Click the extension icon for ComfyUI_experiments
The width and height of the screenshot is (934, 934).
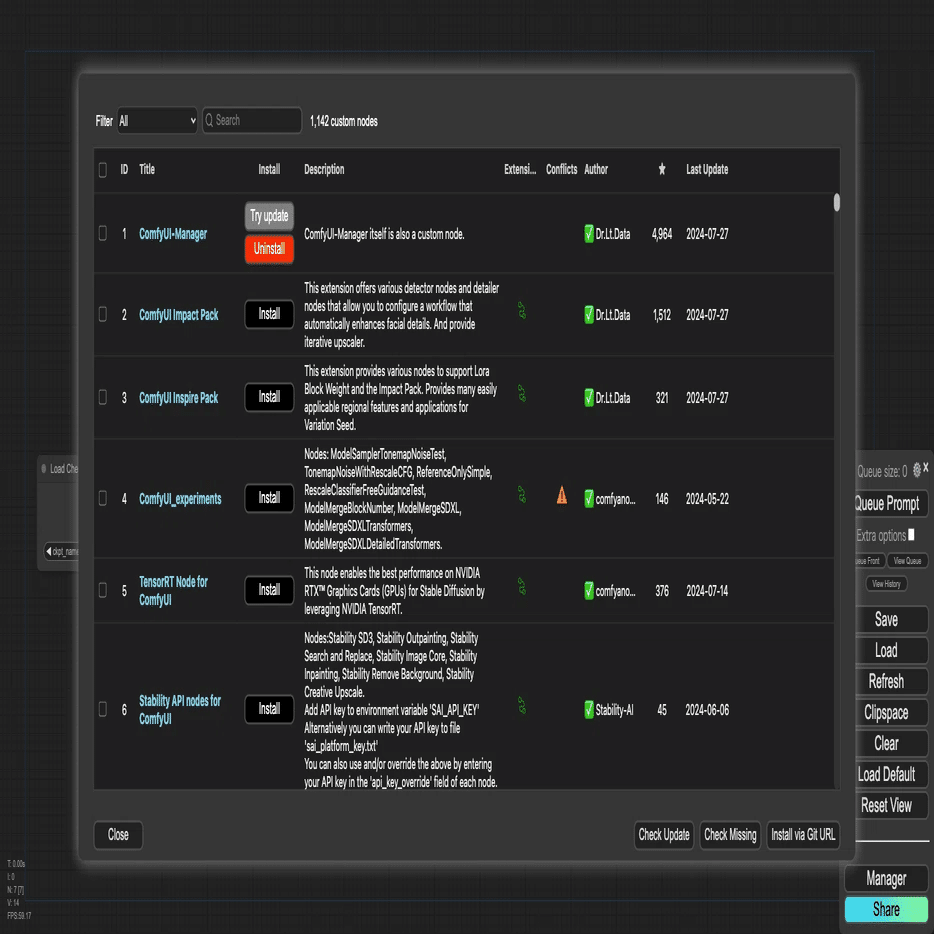tap(522, 495)
